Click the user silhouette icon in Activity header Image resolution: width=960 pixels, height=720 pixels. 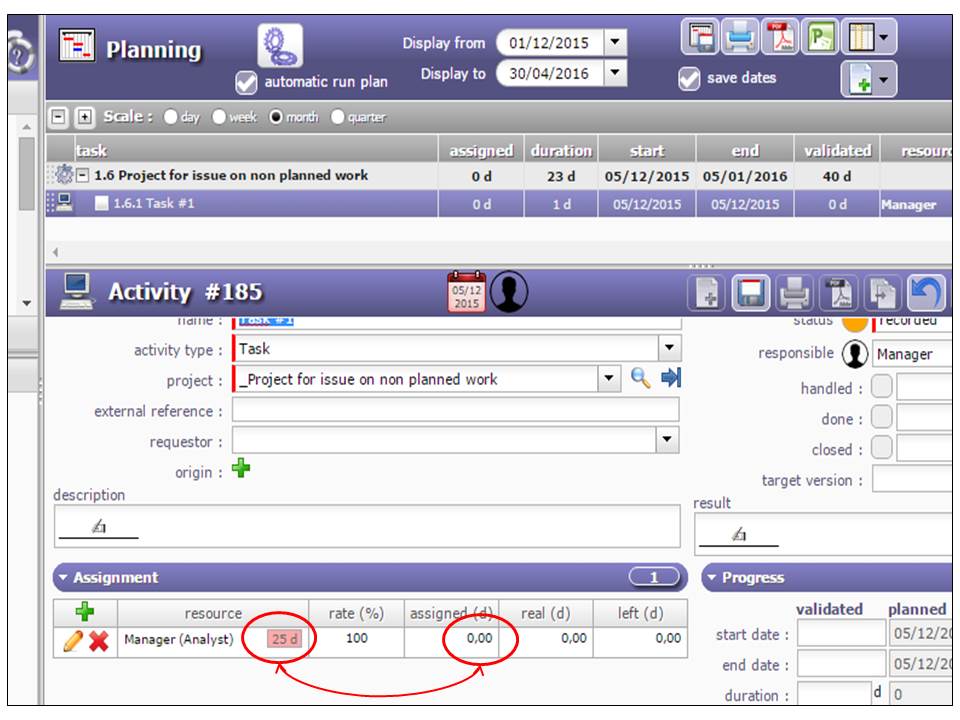pos(509,291)
